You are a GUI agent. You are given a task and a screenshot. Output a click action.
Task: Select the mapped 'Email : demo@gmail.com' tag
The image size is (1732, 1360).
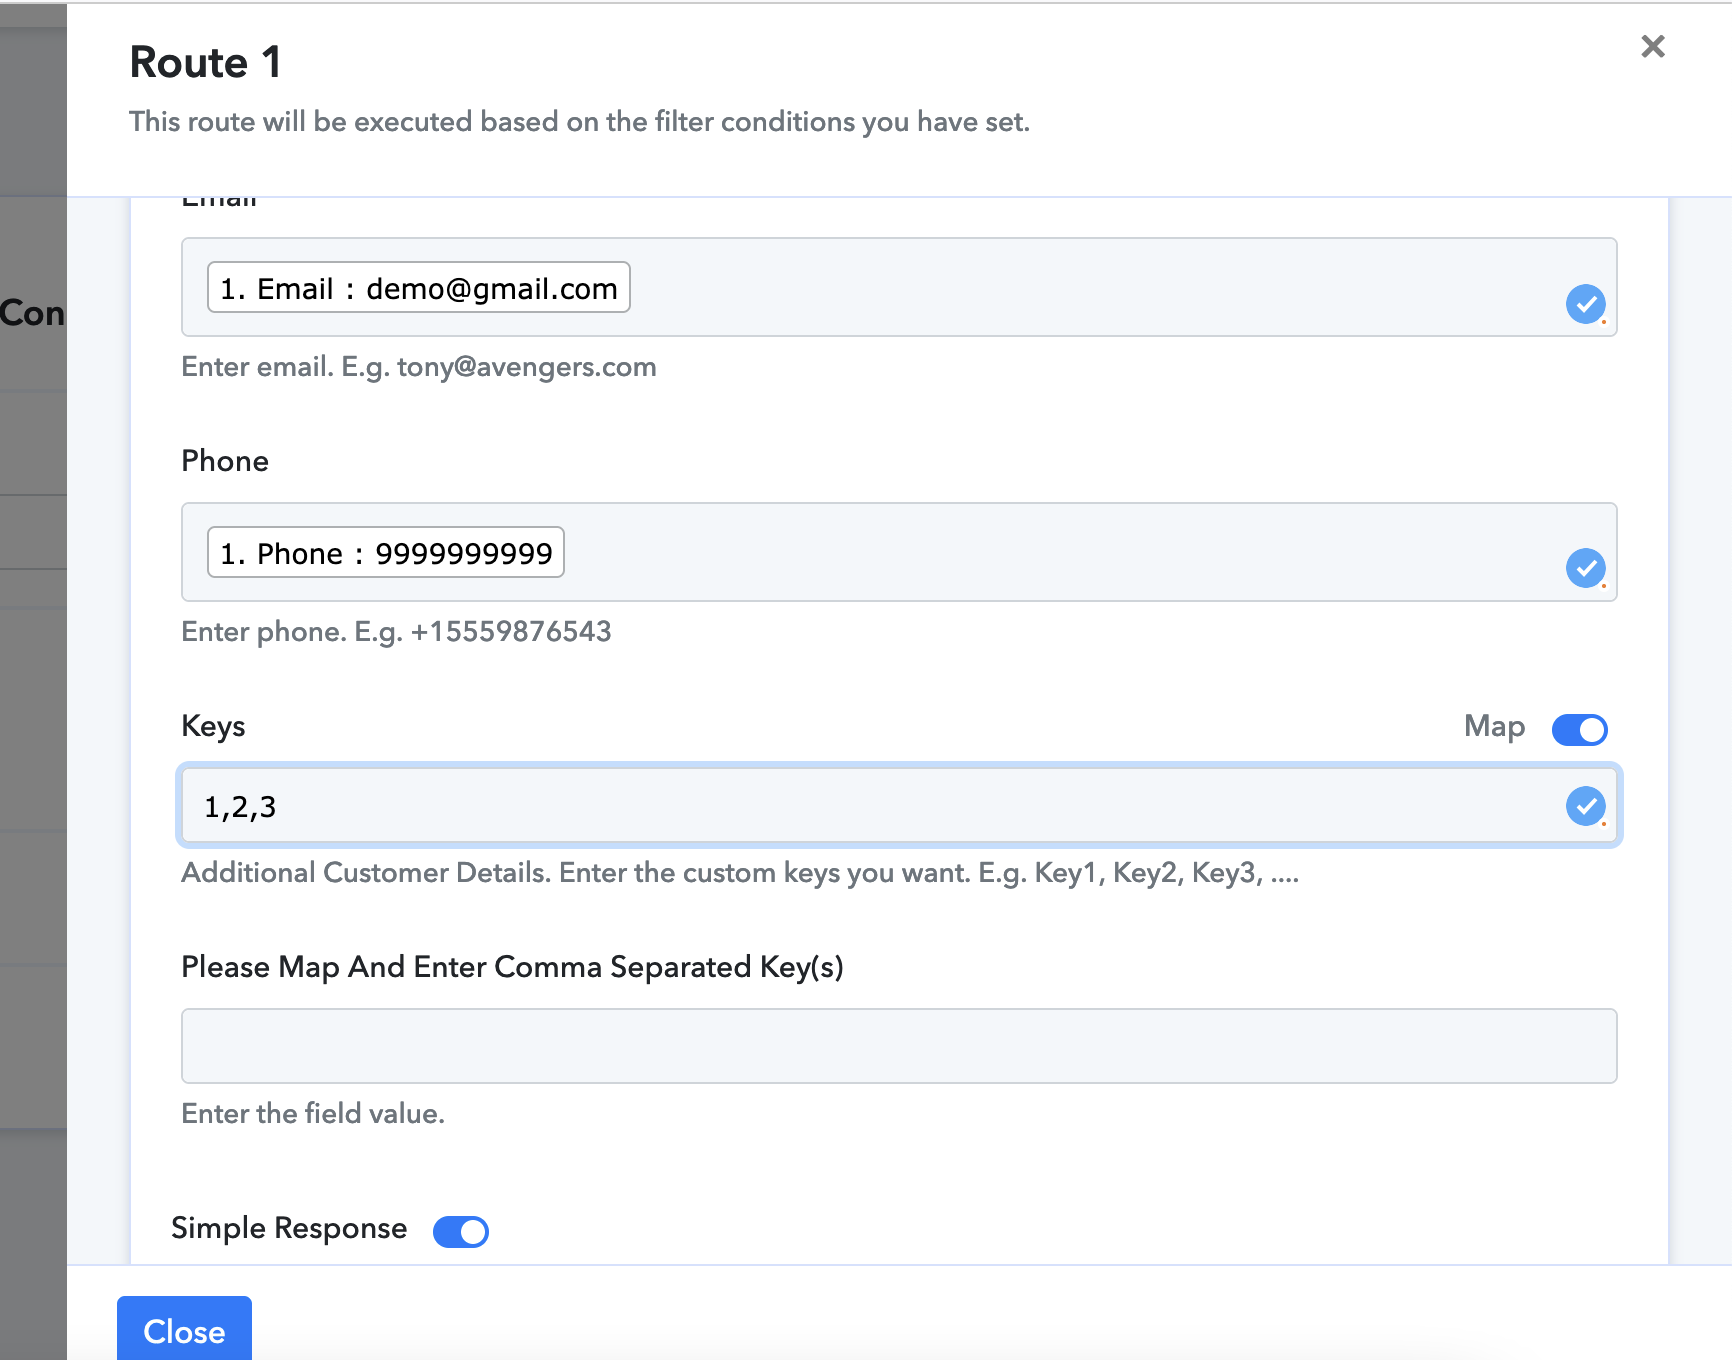tap(418, 288)
